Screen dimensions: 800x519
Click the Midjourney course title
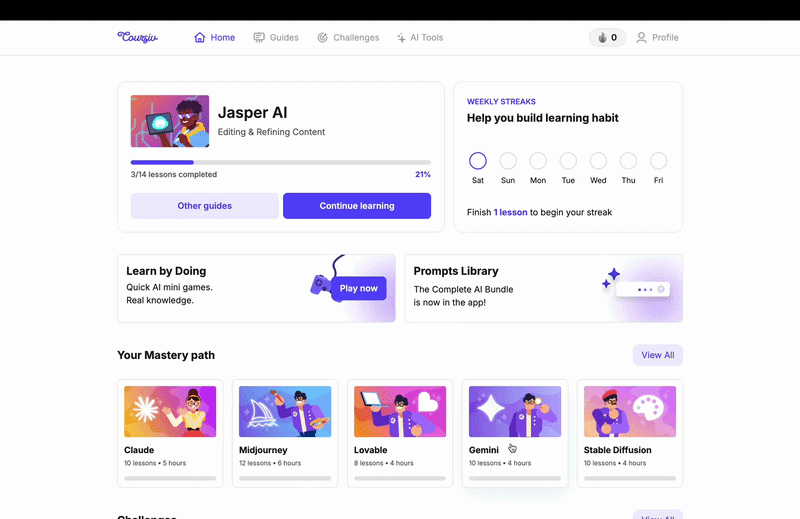263,450
